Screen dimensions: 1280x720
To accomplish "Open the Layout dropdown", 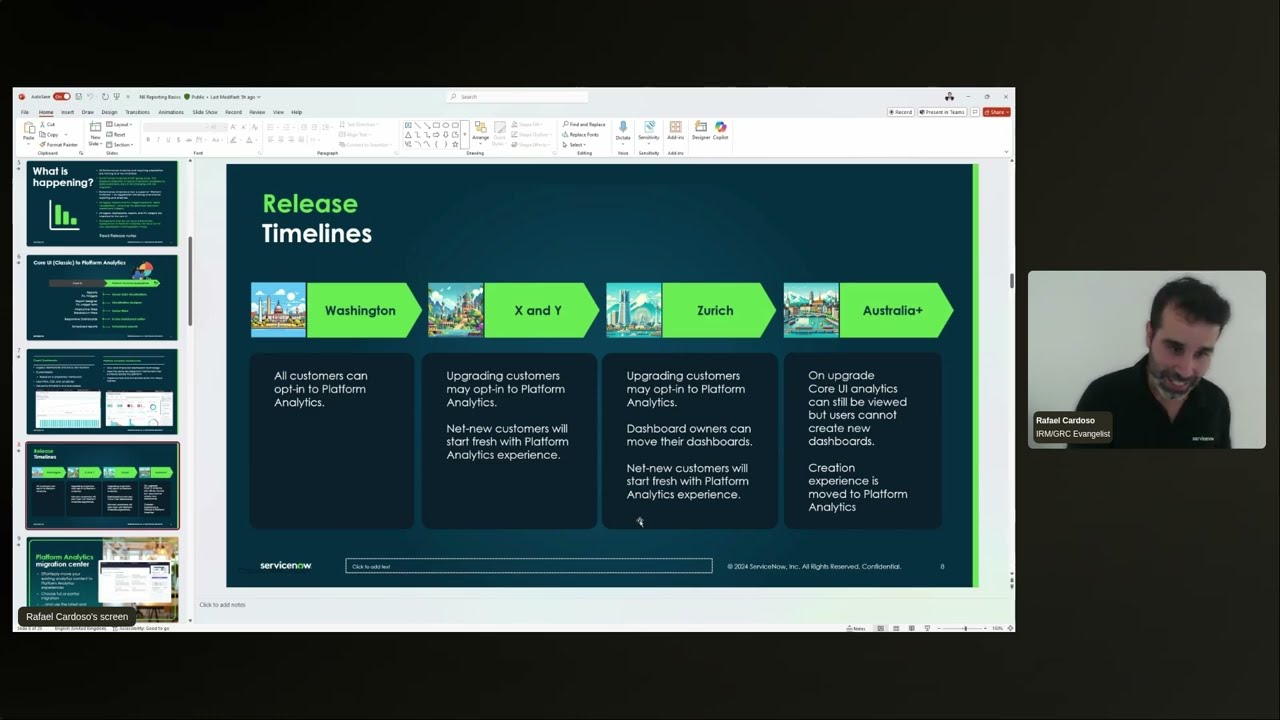I will tap(119, 125).
